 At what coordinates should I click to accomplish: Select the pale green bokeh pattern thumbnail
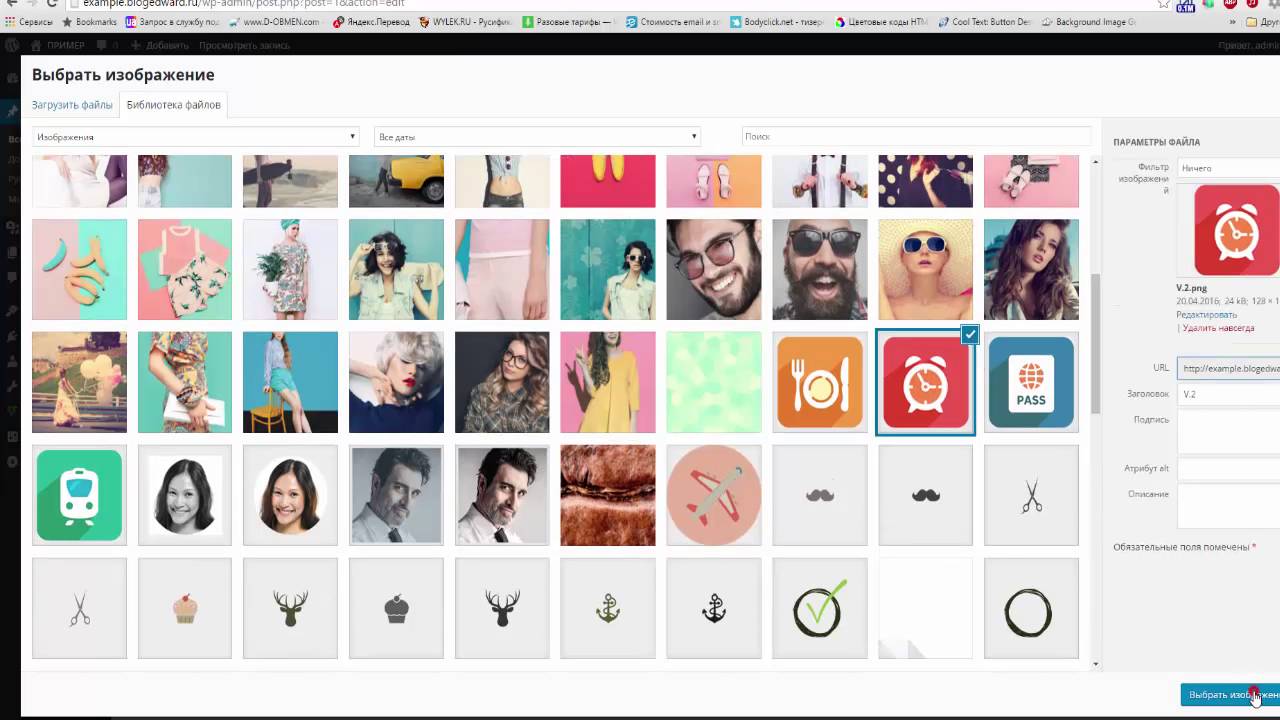tap(714, 382)
